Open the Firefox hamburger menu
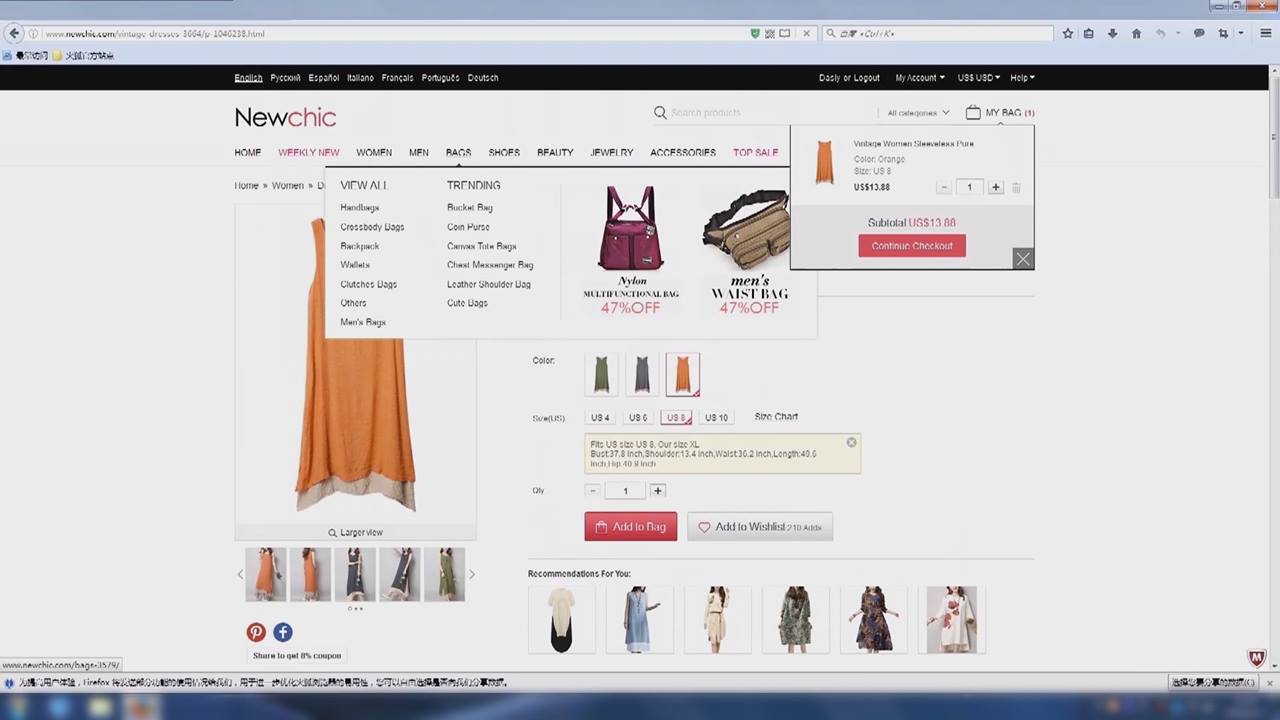Screen dimensions: 1280x720 pos(1266,33)
